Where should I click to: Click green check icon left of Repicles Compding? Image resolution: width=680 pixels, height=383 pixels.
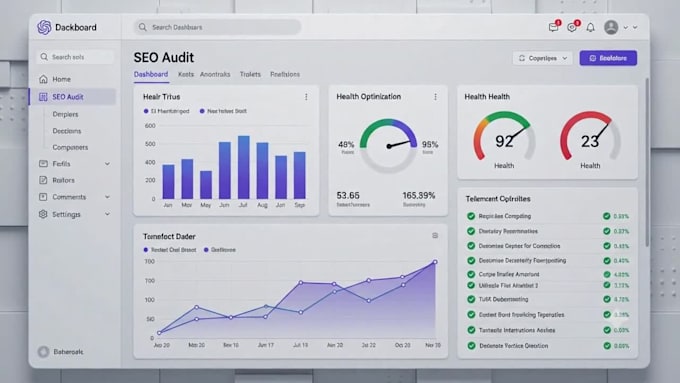(x=471, y=216)
